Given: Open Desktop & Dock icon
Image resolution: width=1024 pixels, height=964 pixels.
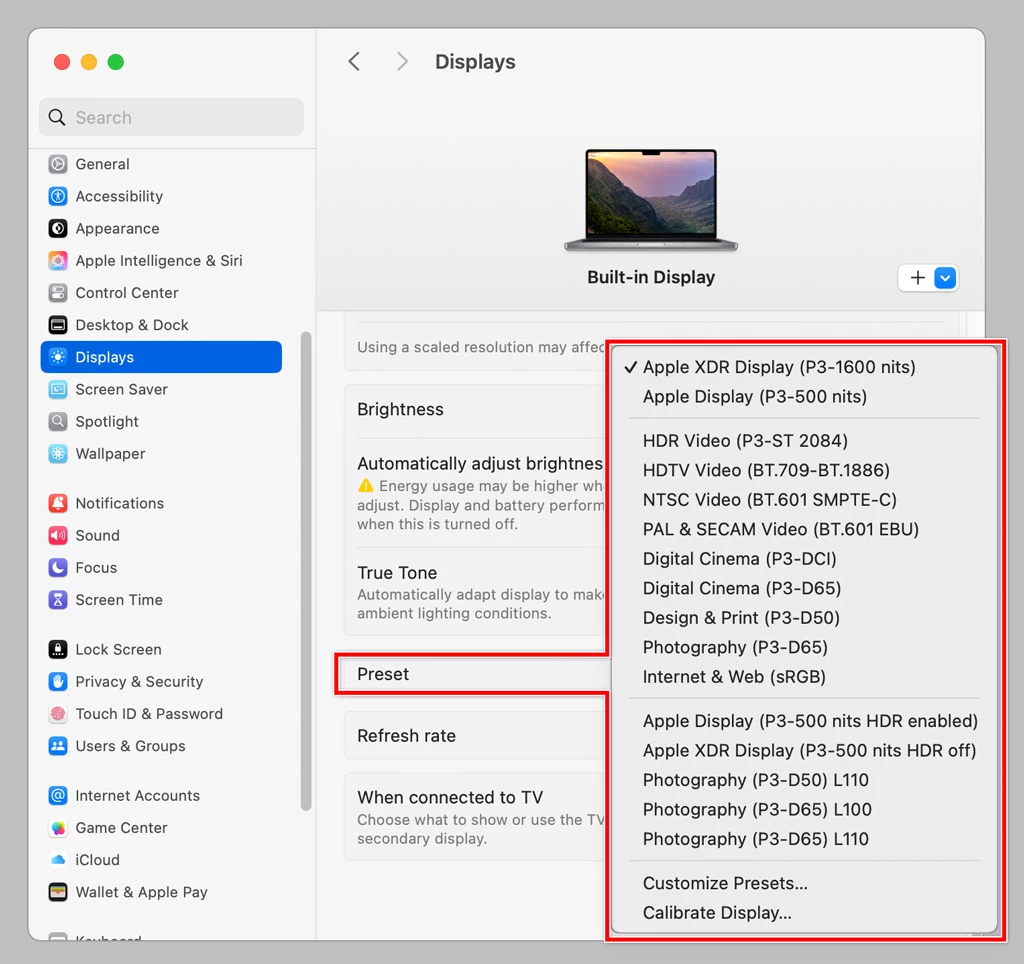Looking at the screenshot, I should click(58, 325).
